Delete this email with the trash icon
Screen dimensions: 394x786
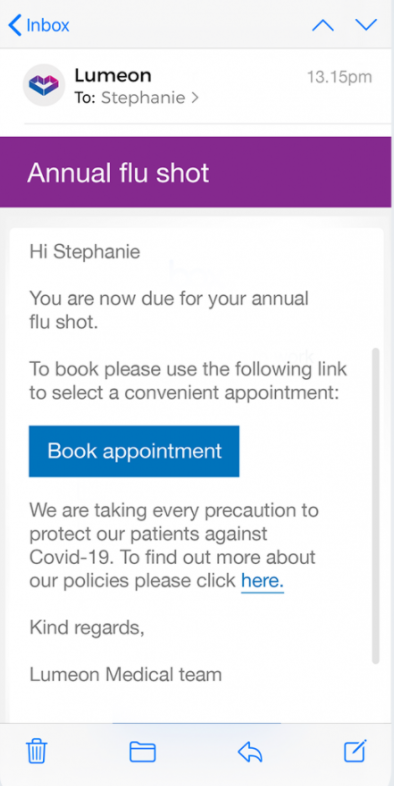37,751
